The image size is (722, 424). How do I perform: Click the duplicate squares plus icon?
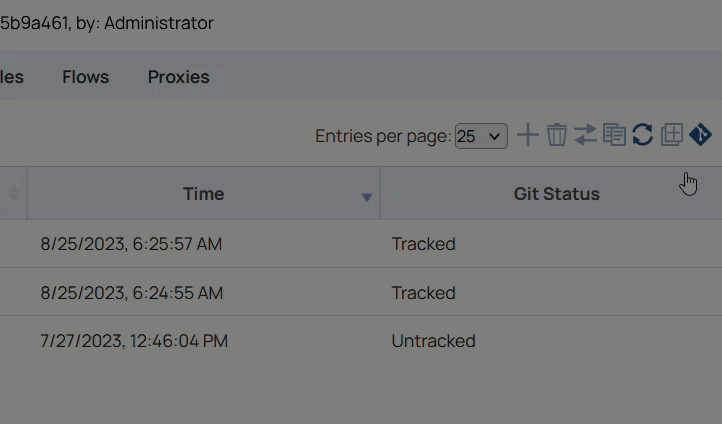coord(672,135)
